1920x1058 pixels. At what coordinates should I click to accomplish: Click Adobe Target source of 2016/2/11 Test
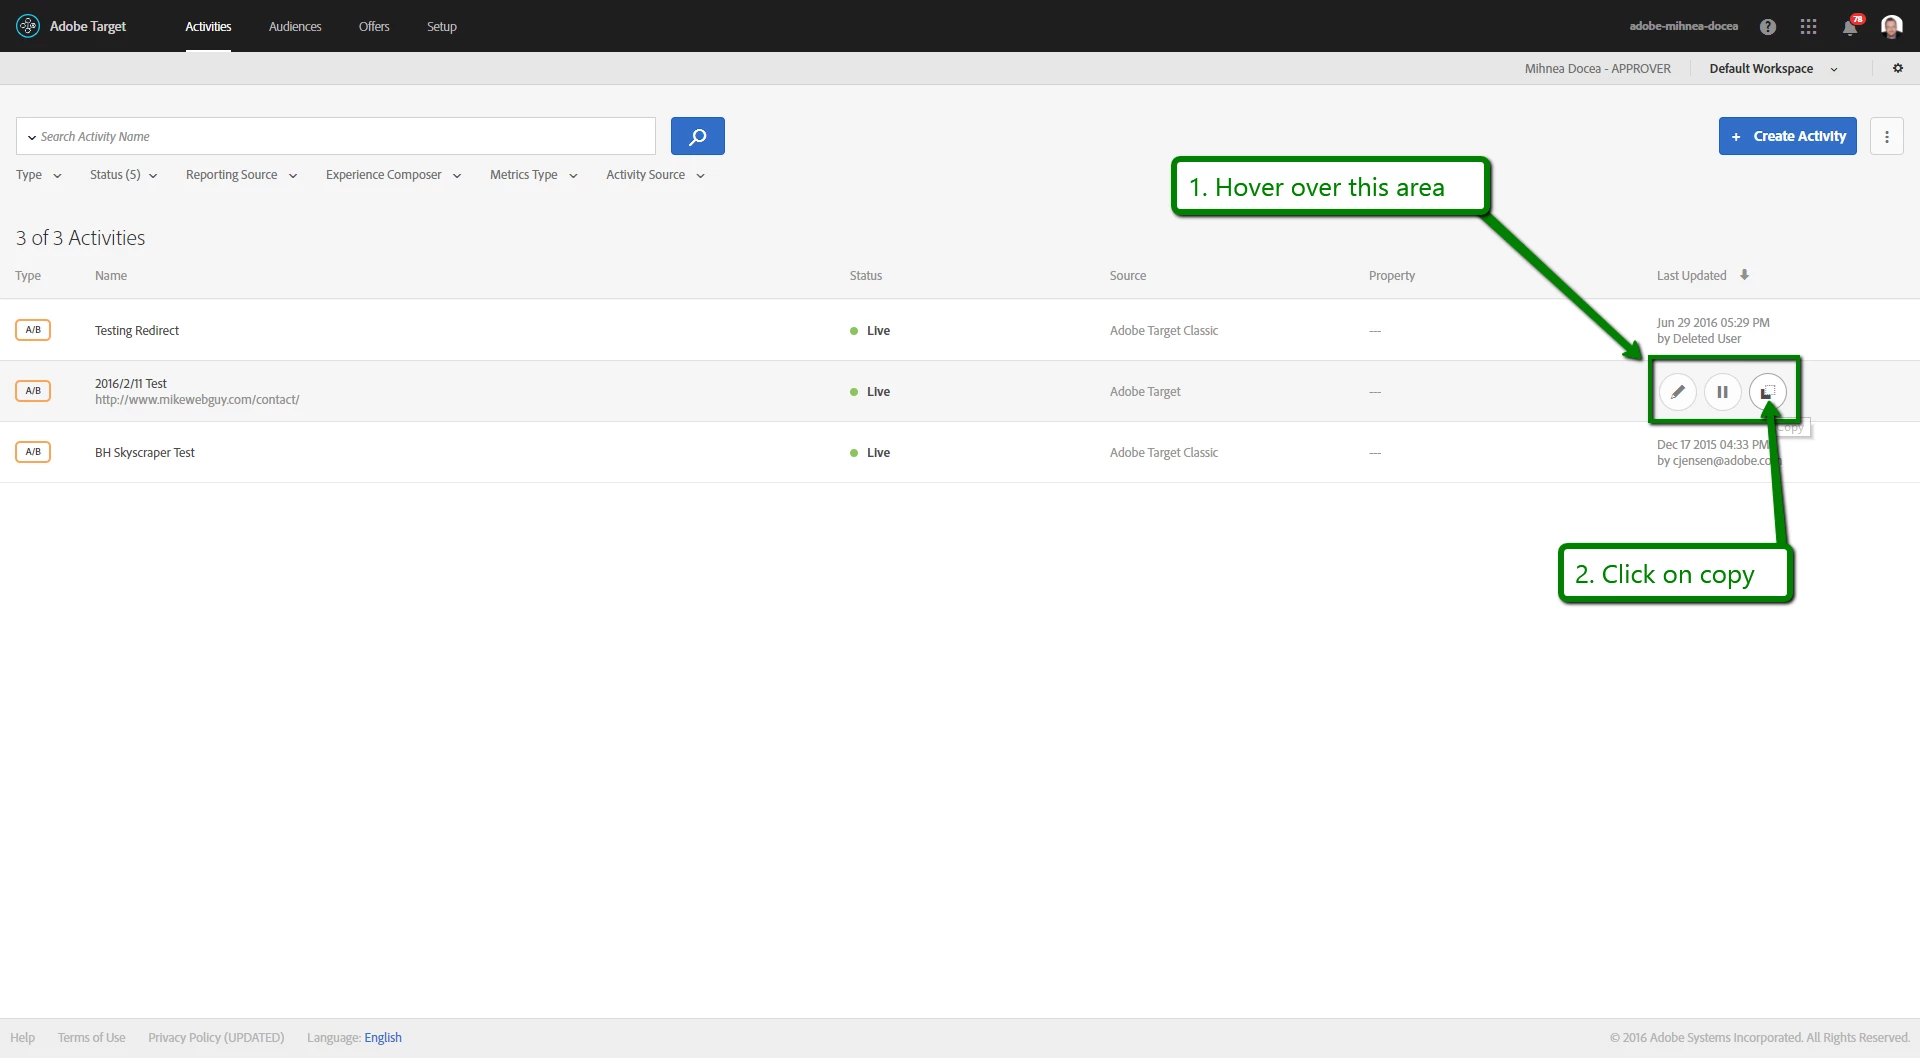pos(1145,392)
